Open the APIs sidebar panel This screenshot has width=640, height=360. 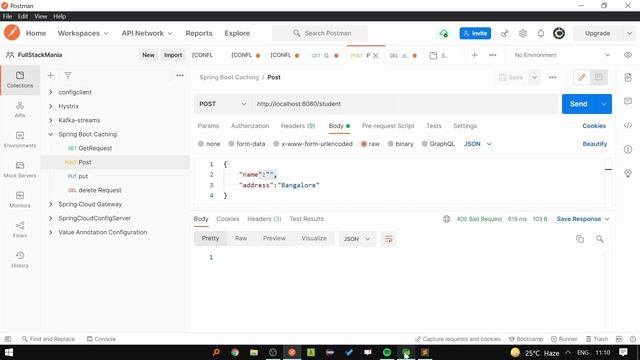pyautogui.click(x=20, y=109)
